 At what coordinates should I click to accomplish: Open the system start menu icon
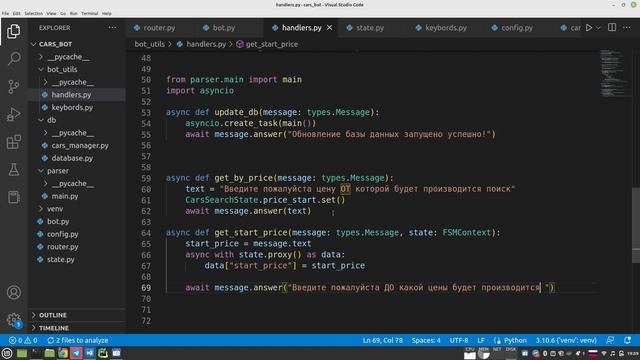click(7, 353)
